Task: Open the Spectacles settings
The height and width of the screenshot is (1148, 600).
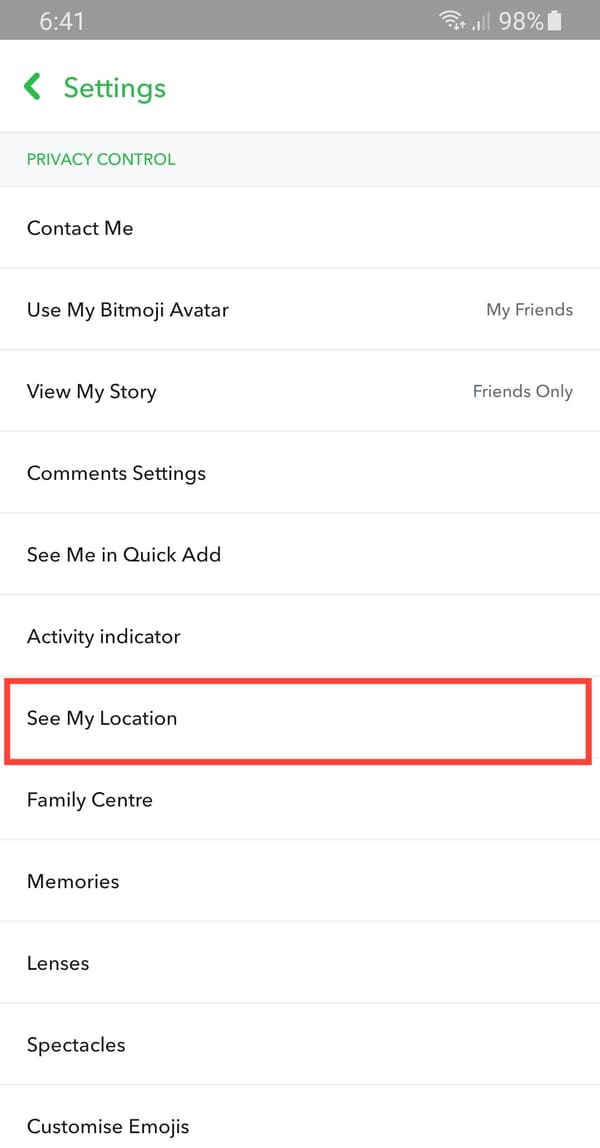Action: (x=76, y=1044)
